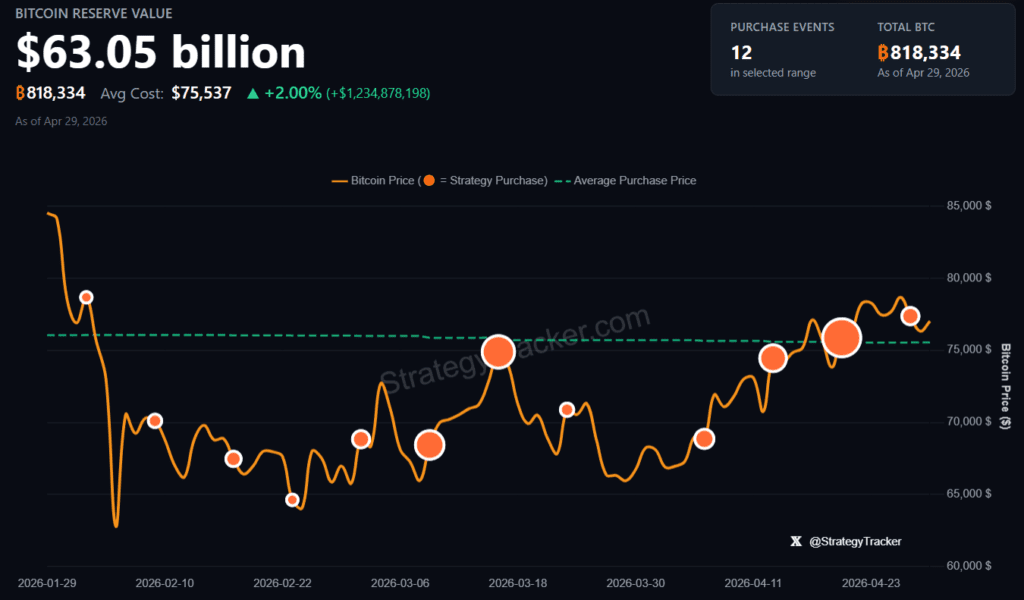Select the big purchase marker at mid-March peak

498,351
